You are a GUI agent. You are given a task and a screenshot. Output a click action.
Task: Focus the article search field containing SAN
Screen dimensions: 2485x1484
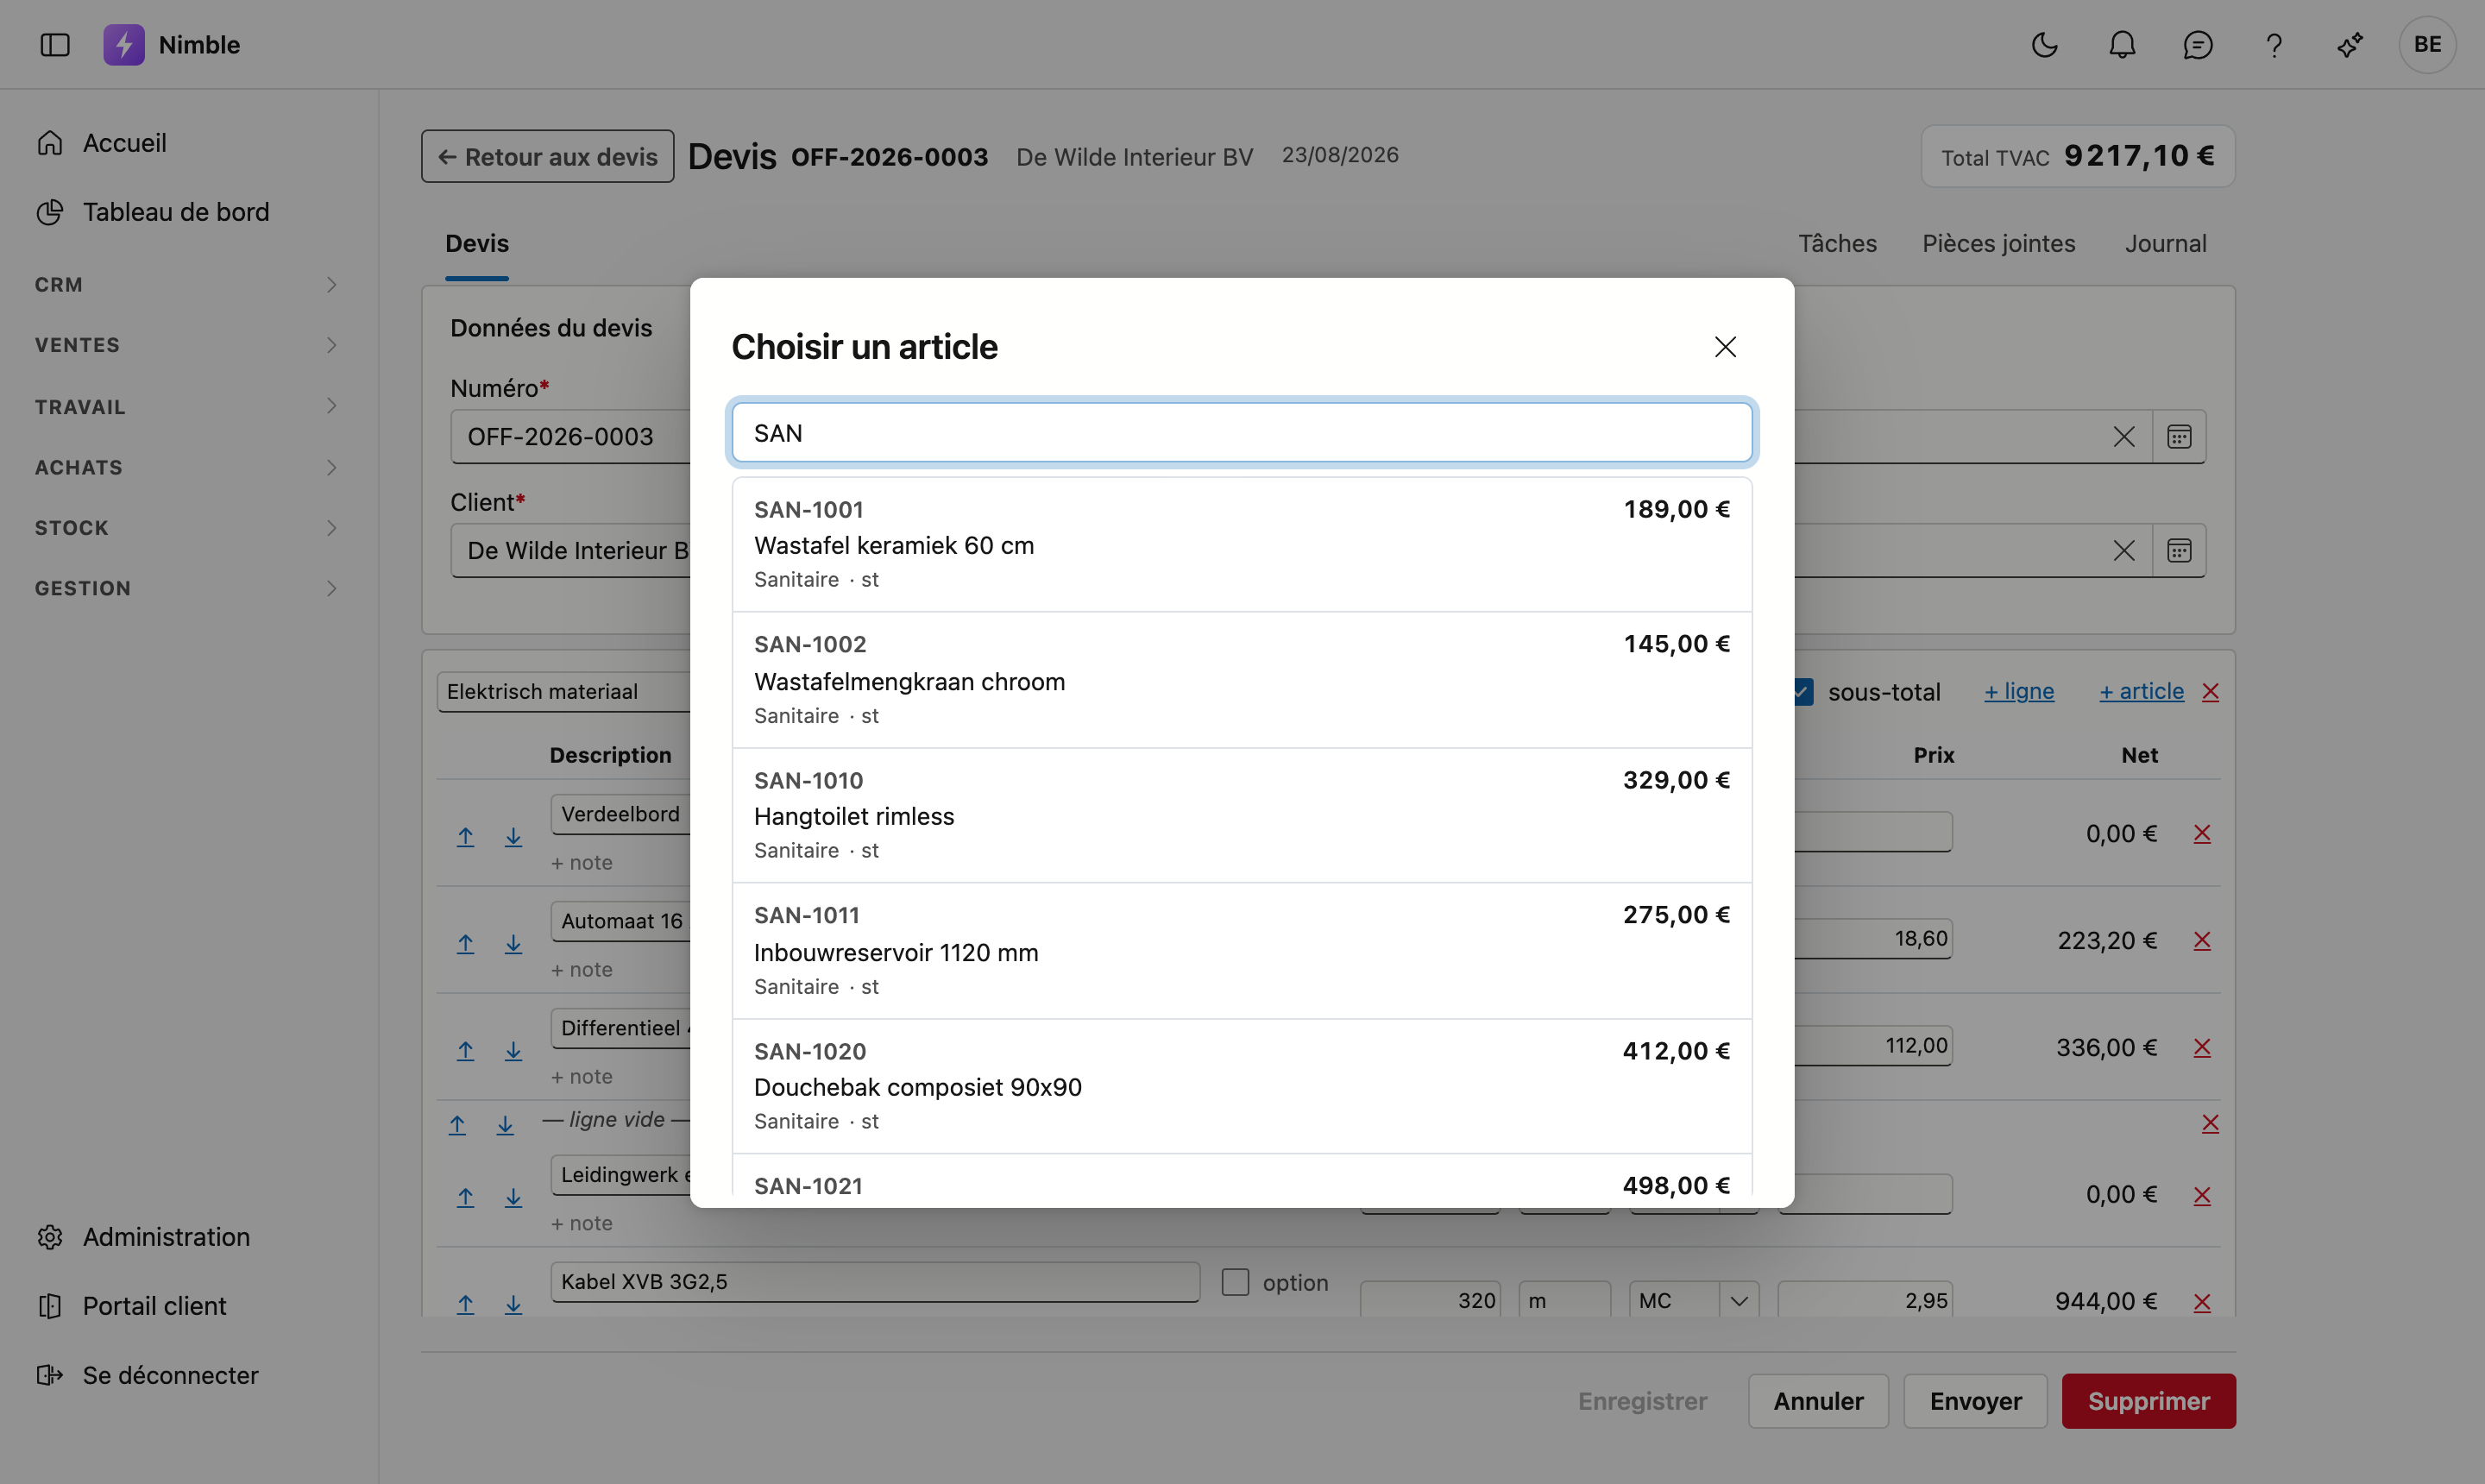coord(1241,433)
